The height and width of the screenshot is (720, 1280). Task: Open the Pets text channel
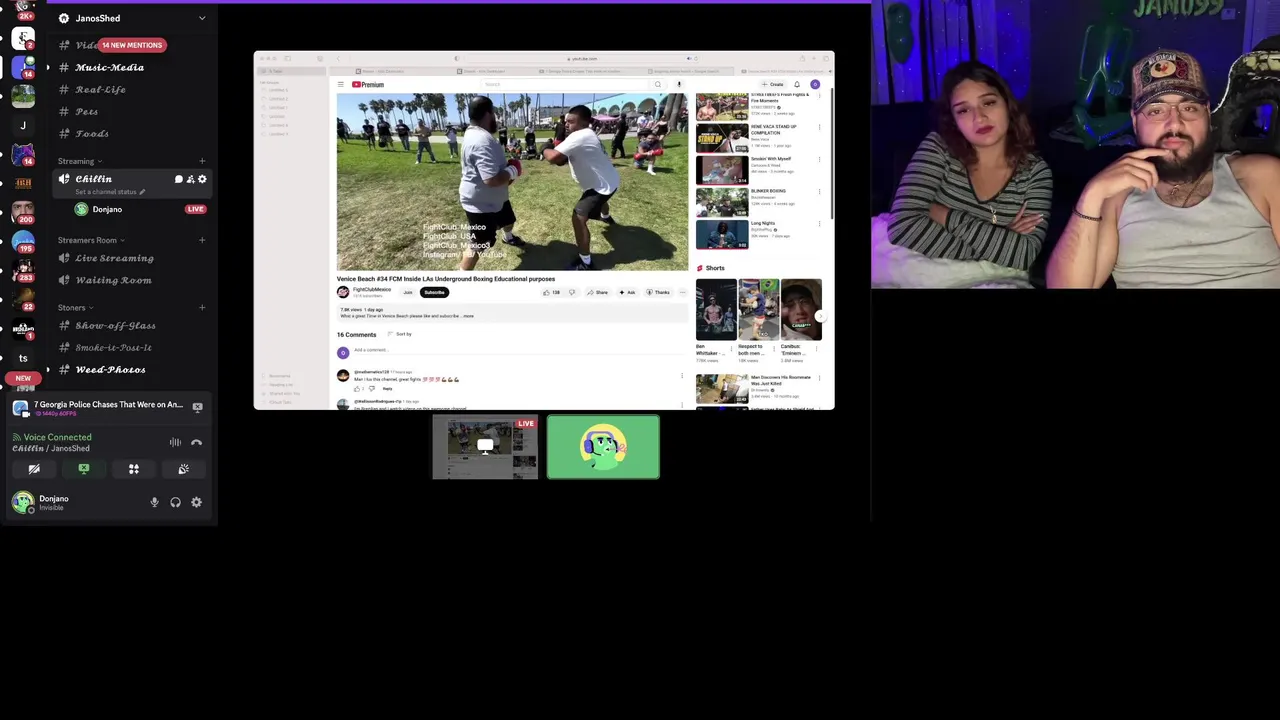tap(87, 111)
